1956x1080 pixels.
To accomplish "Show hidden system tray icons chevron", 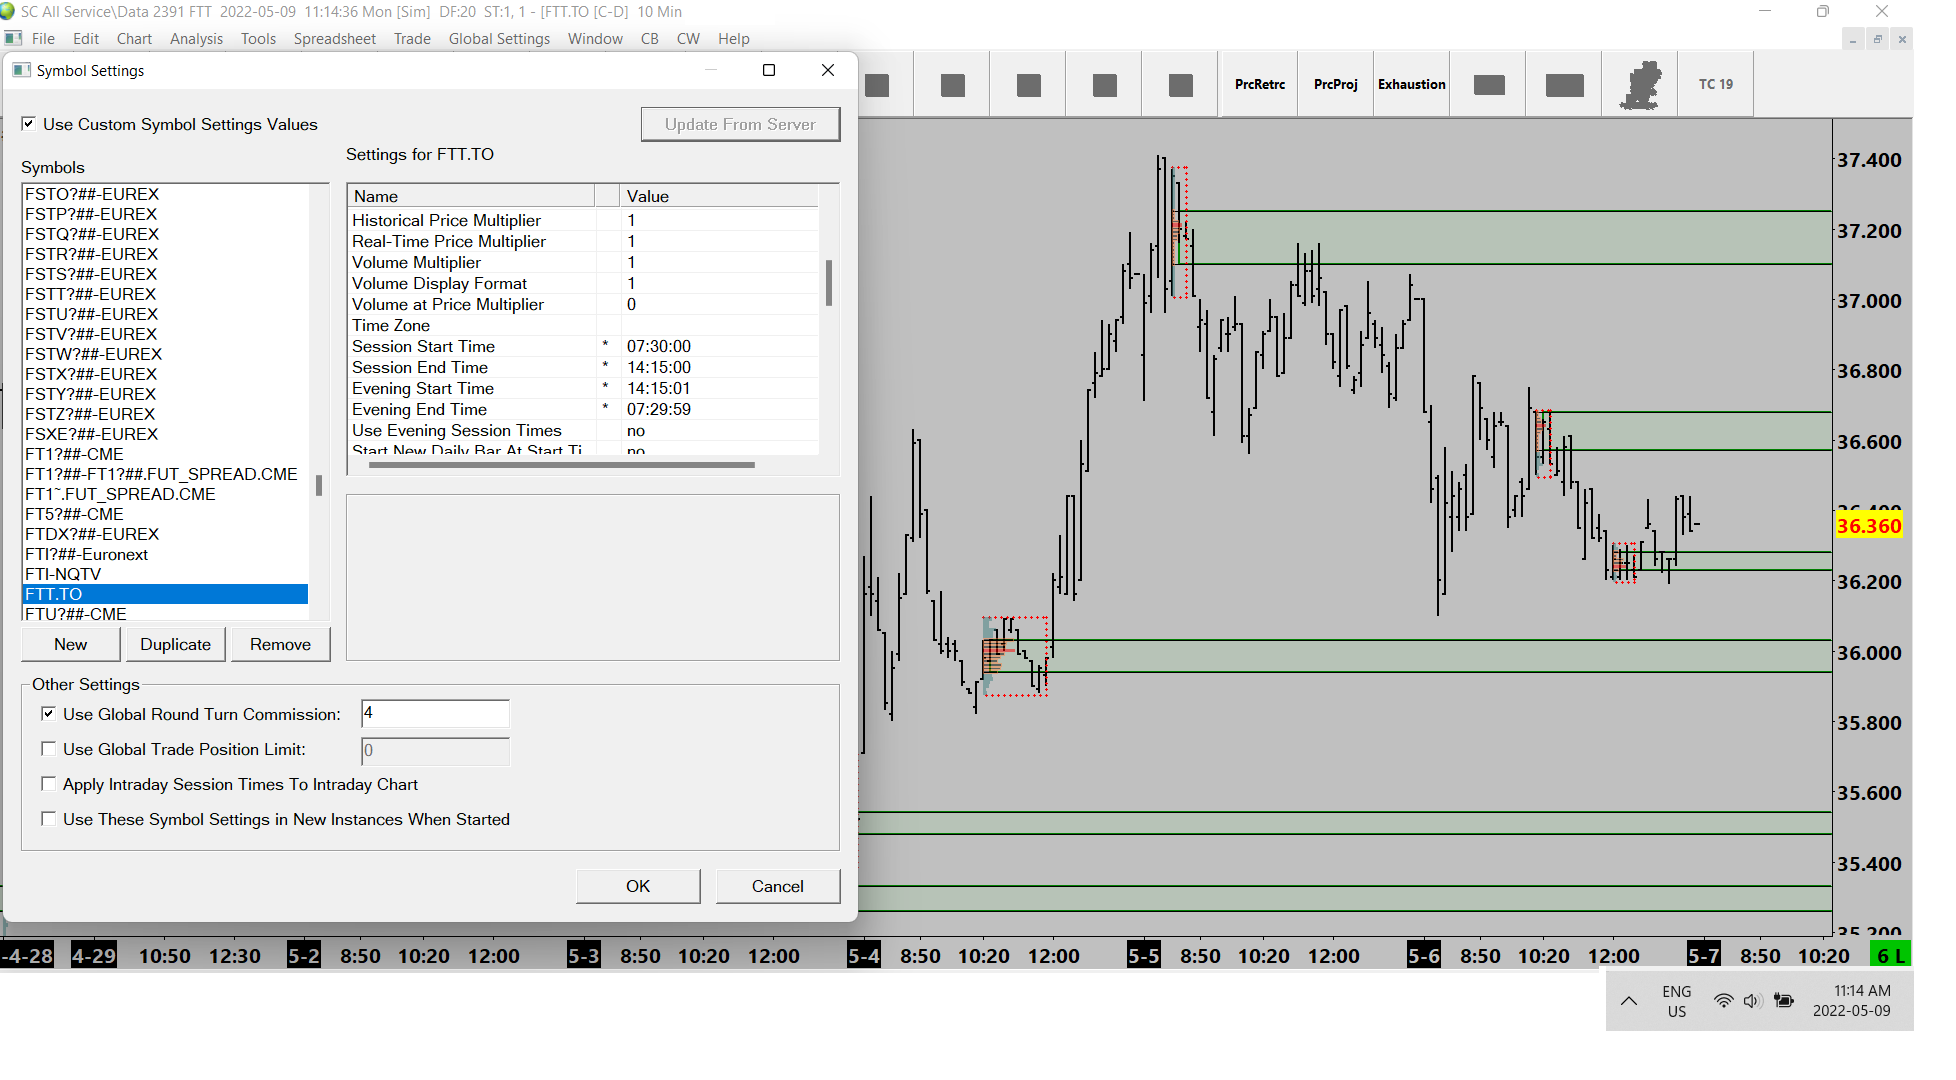I will (x=1629, y=1001).
